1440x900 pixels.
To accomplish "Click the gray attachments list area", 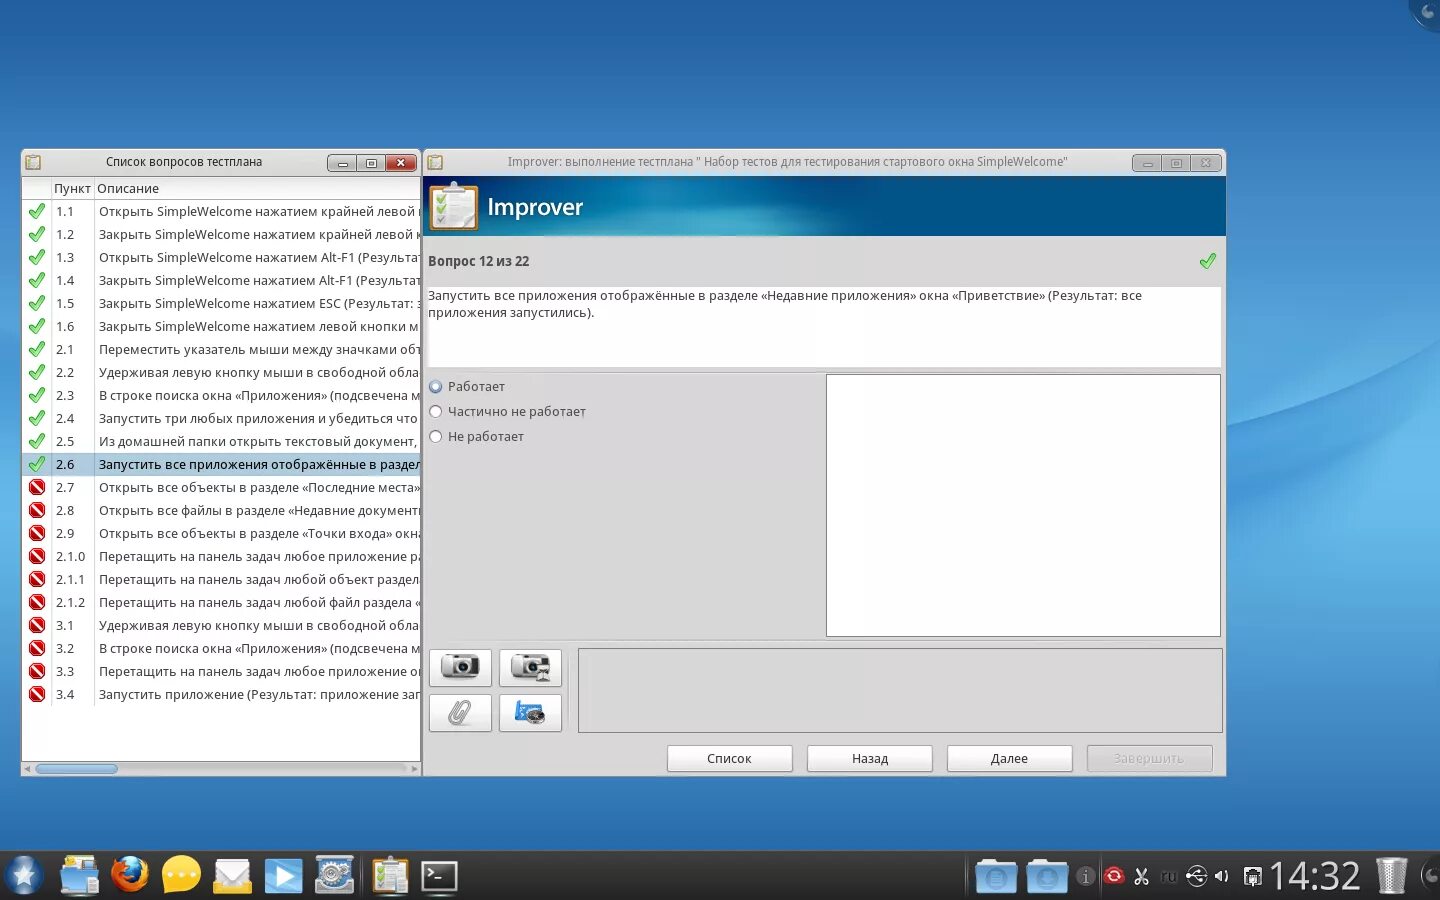I will [900, 690].
